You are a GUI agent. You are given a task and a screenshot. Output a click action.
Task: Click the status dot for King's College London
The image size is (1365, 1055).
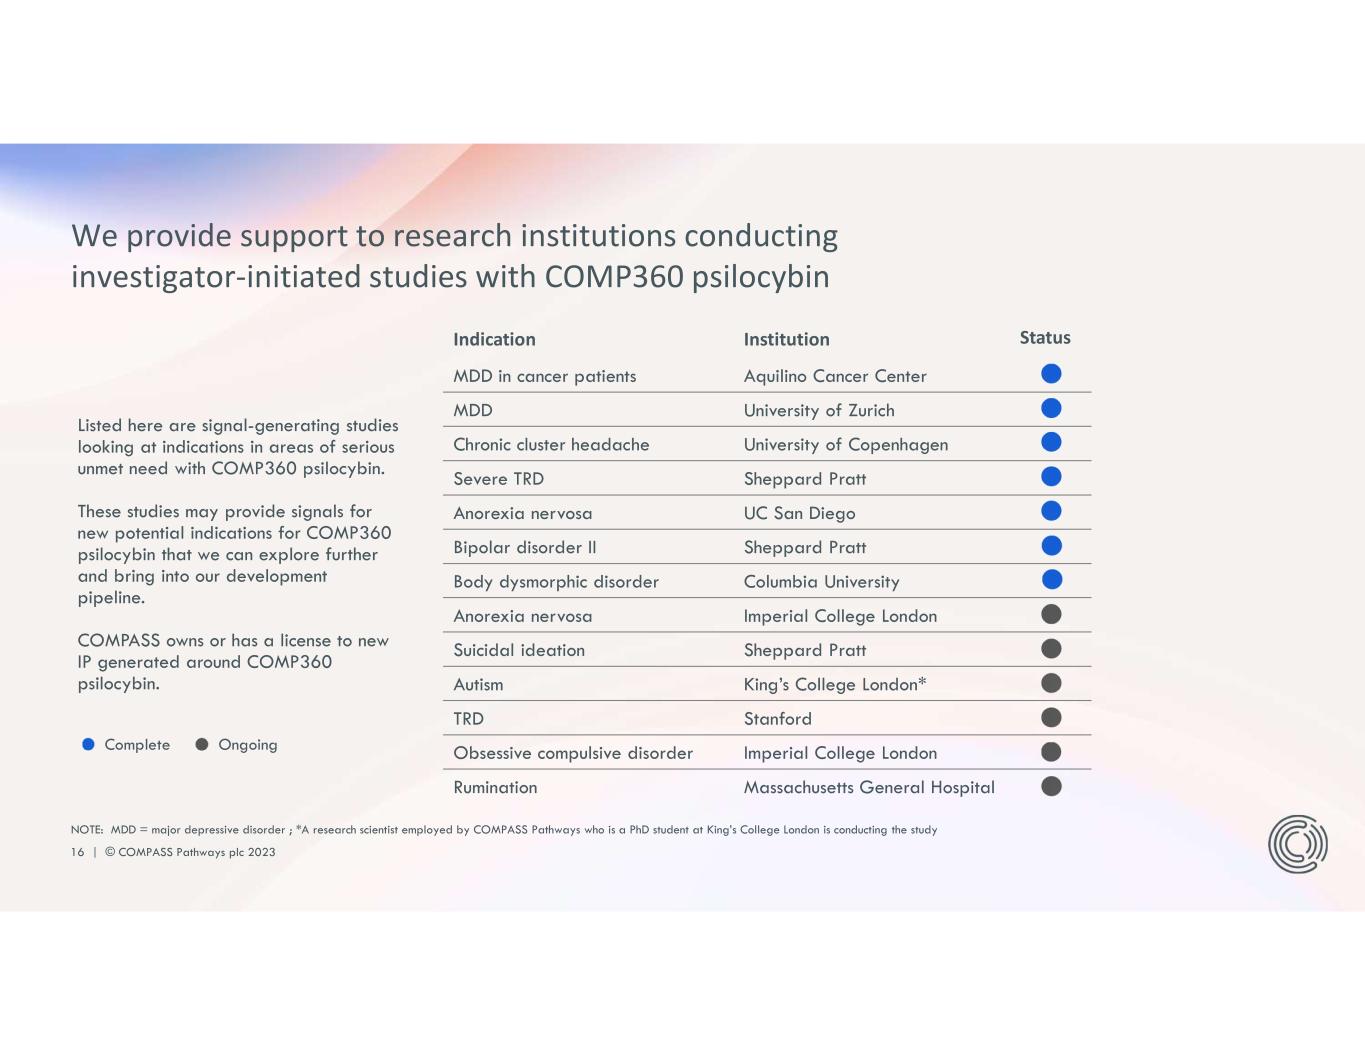pos(1051,683)
